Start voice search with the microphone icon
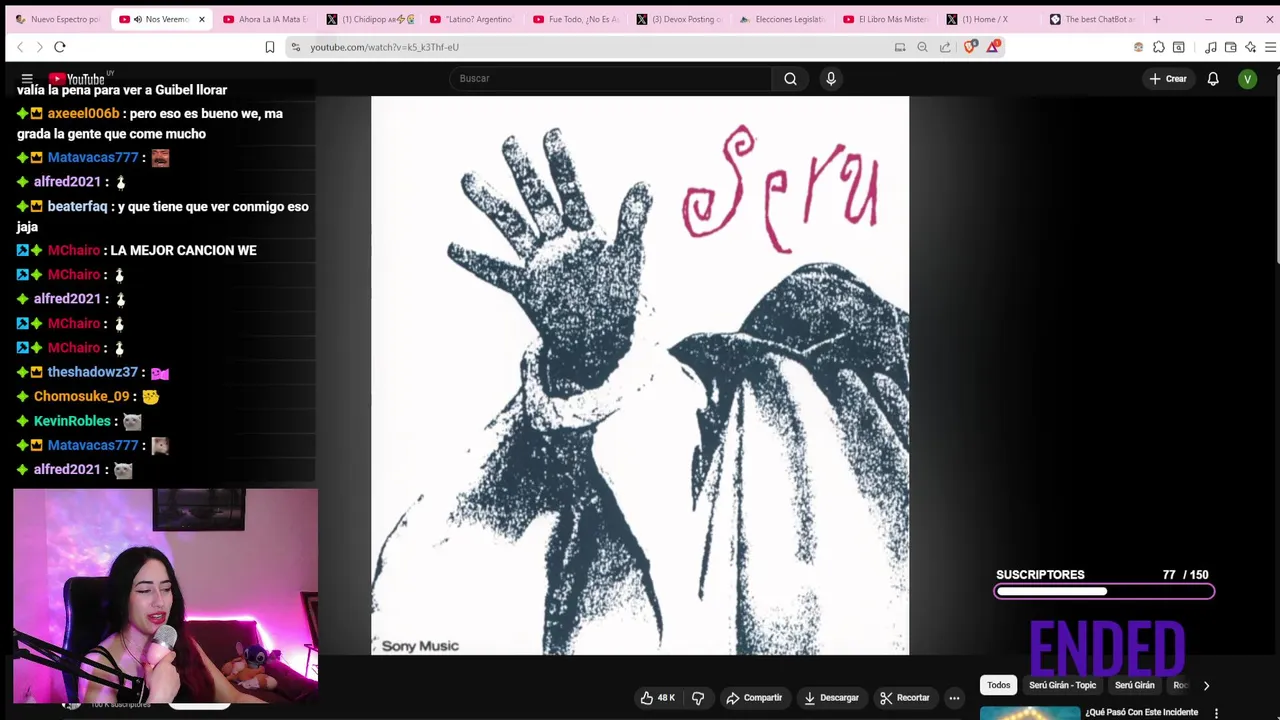The height and width of the screenshot is (720, 1280). pyautogui.click(x=830, y=78)
